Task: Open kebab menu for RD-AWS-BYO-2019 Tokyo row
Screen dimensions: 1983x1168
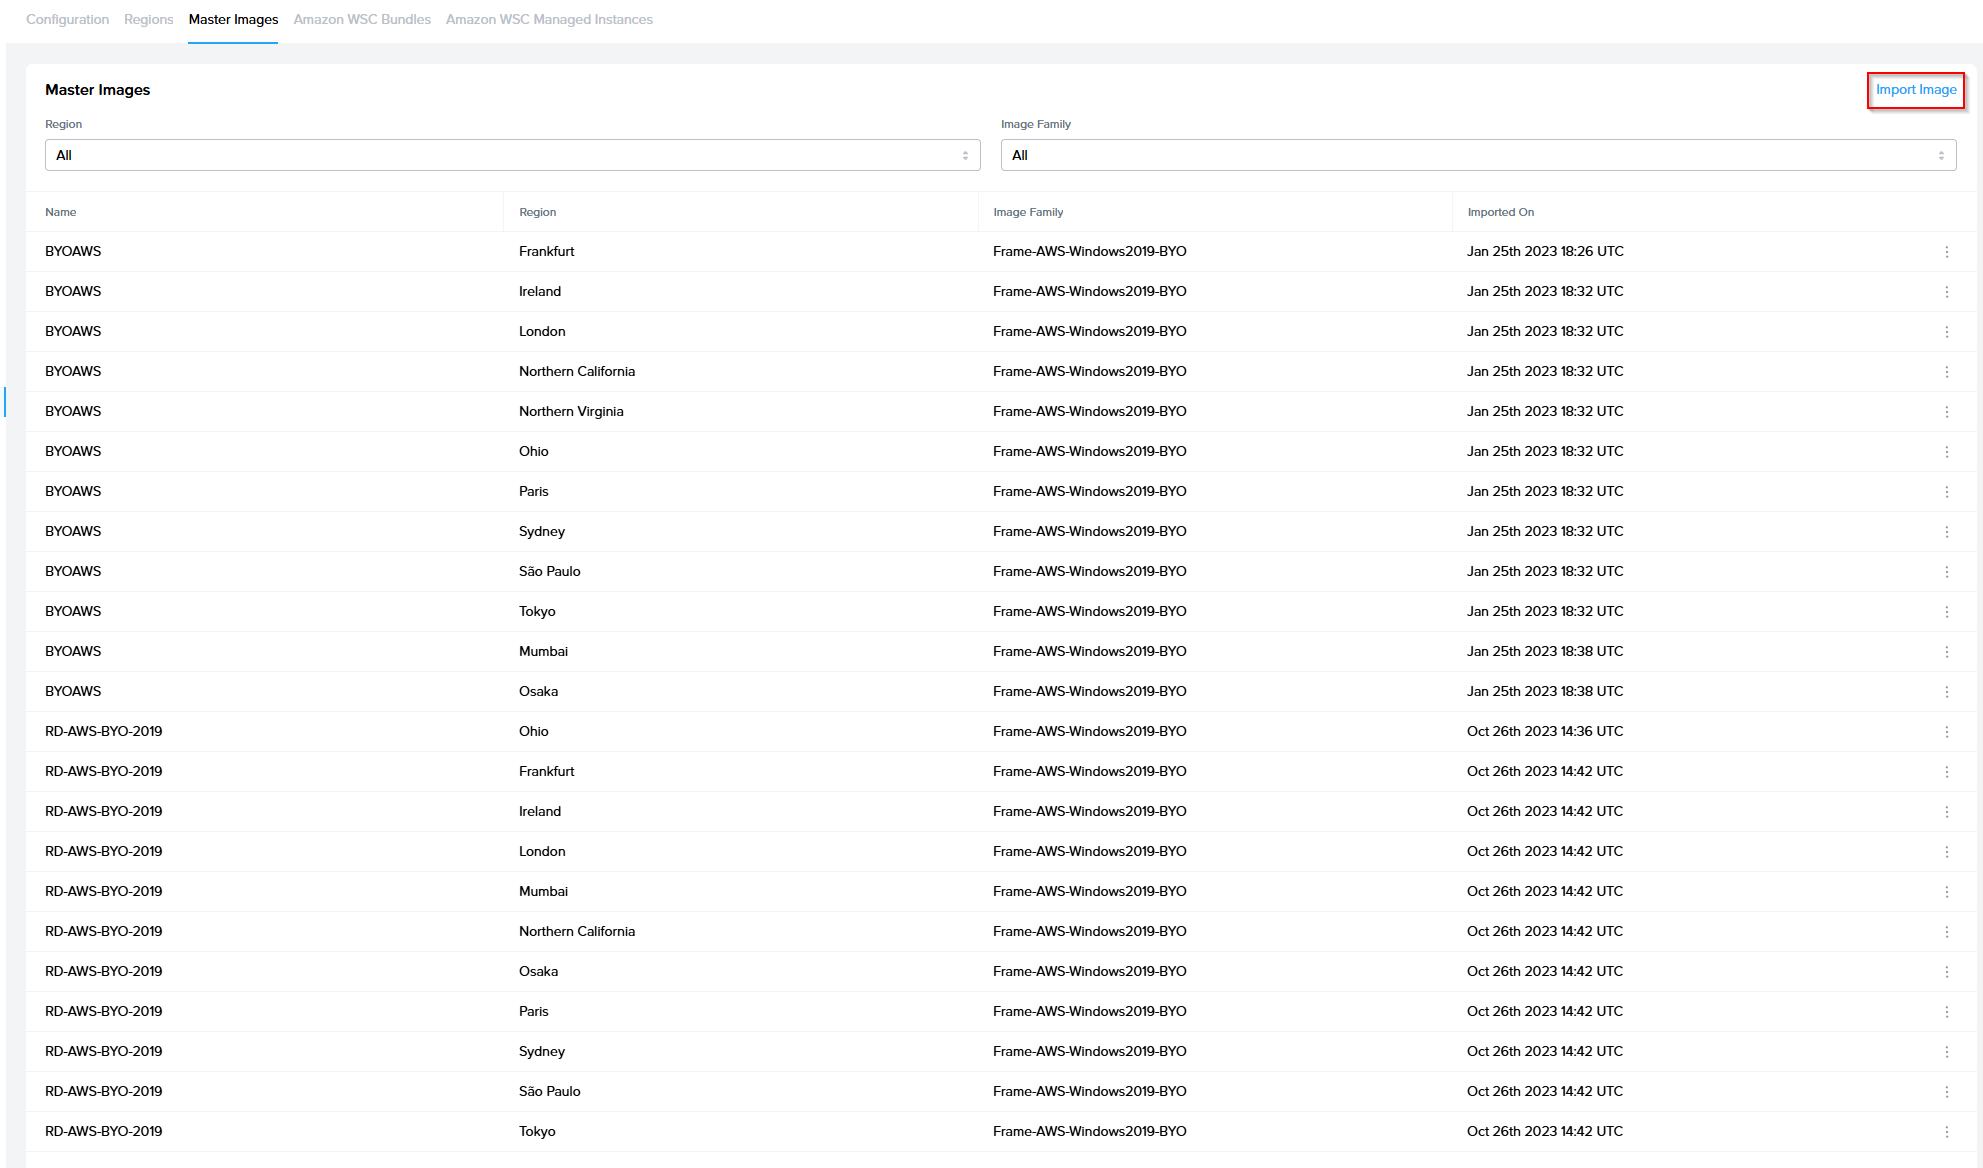Action: [x=1946, y=1132]
